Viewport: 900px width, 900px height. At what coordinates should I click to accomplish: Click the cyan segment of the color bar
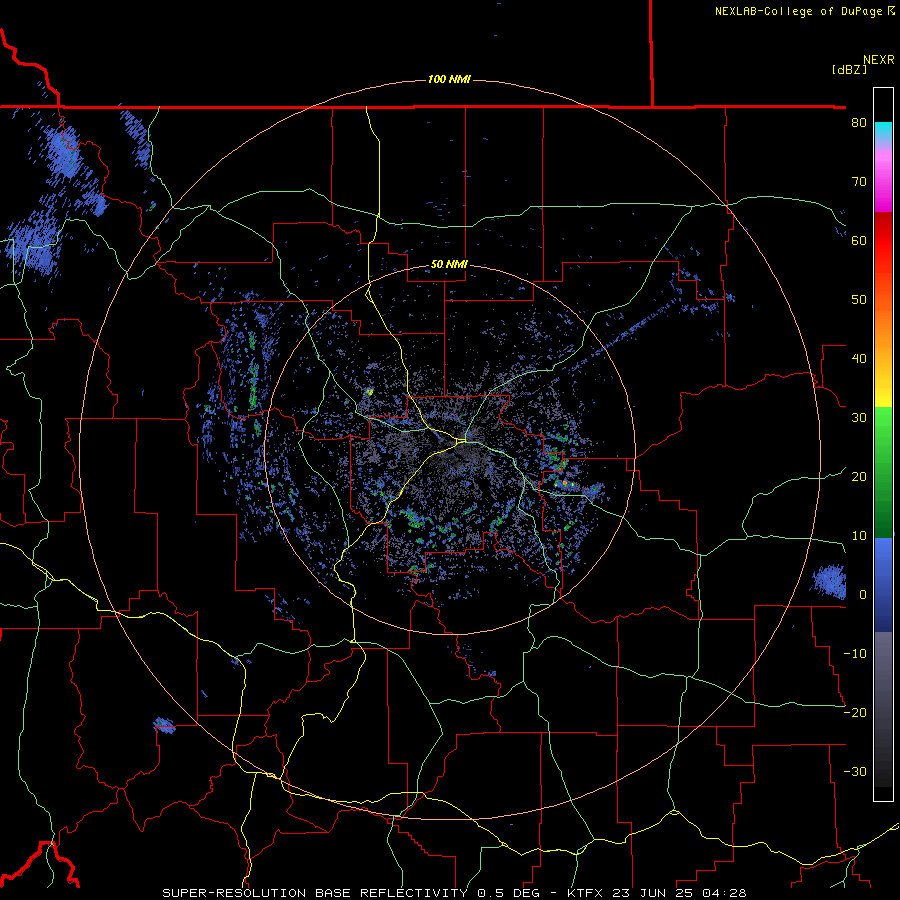click(883, 130)
